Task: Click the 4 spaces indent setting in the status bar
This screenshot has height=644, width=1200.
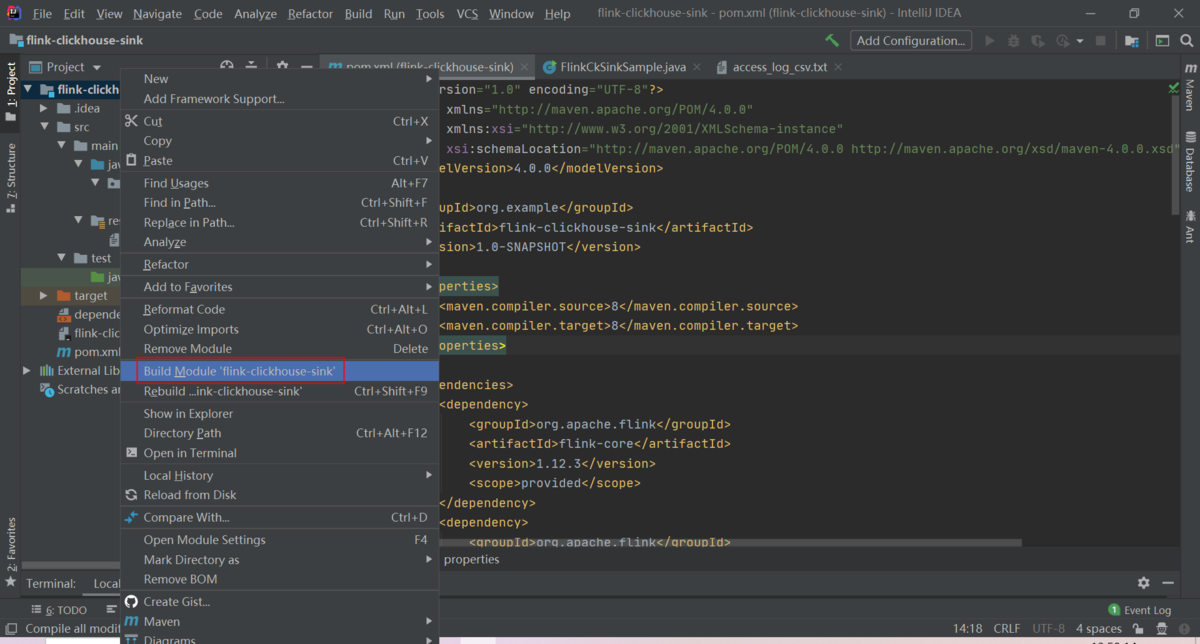Action: coord(1098,629)
